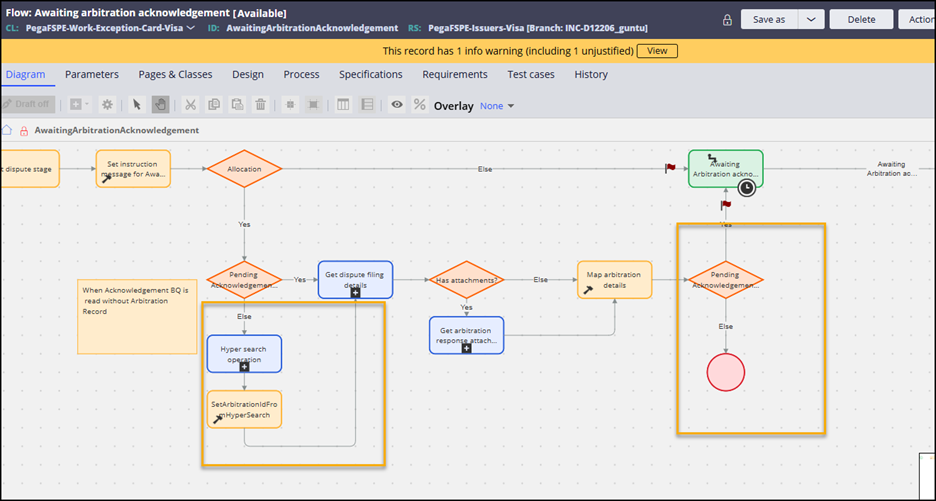Select the yellow annotation note
Viewport: 936px width, 501px height.
point(137,316)
